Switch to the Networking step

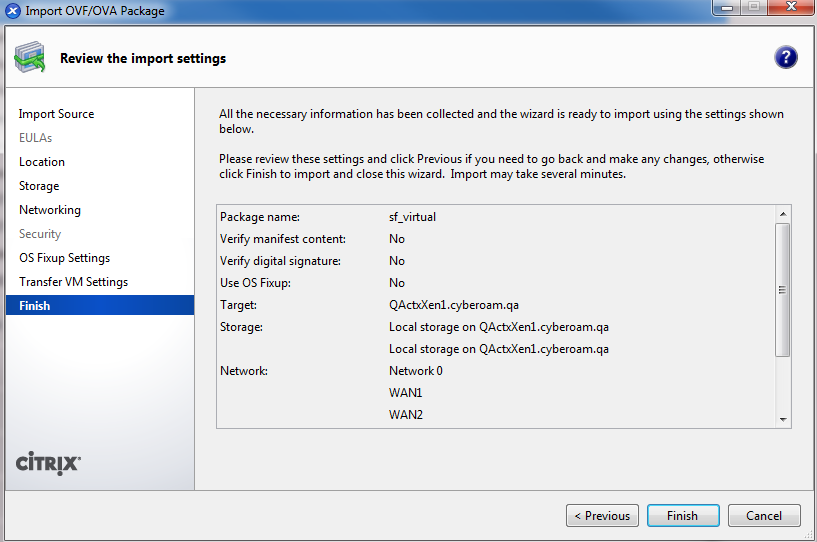[50, 210]
